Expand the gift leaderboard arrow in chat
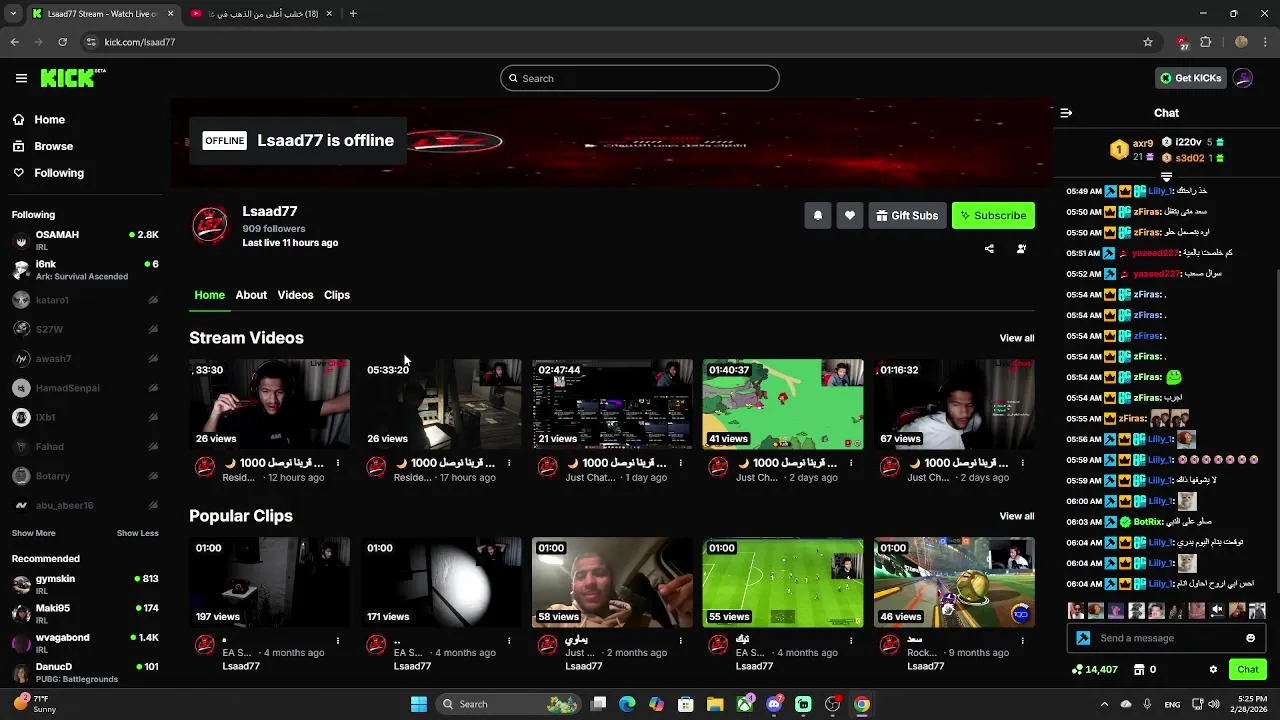This screenshot has width=1280, height=720. [1166, 177]
